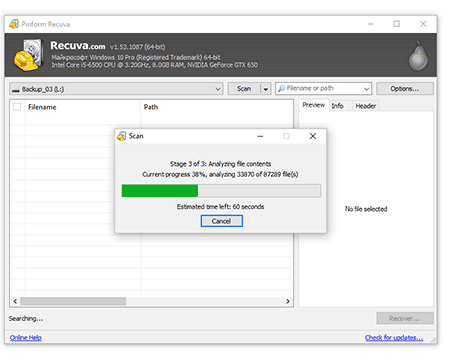450x363 pixels.
Task: Close the Scan dialog
Action: [313, 136]
